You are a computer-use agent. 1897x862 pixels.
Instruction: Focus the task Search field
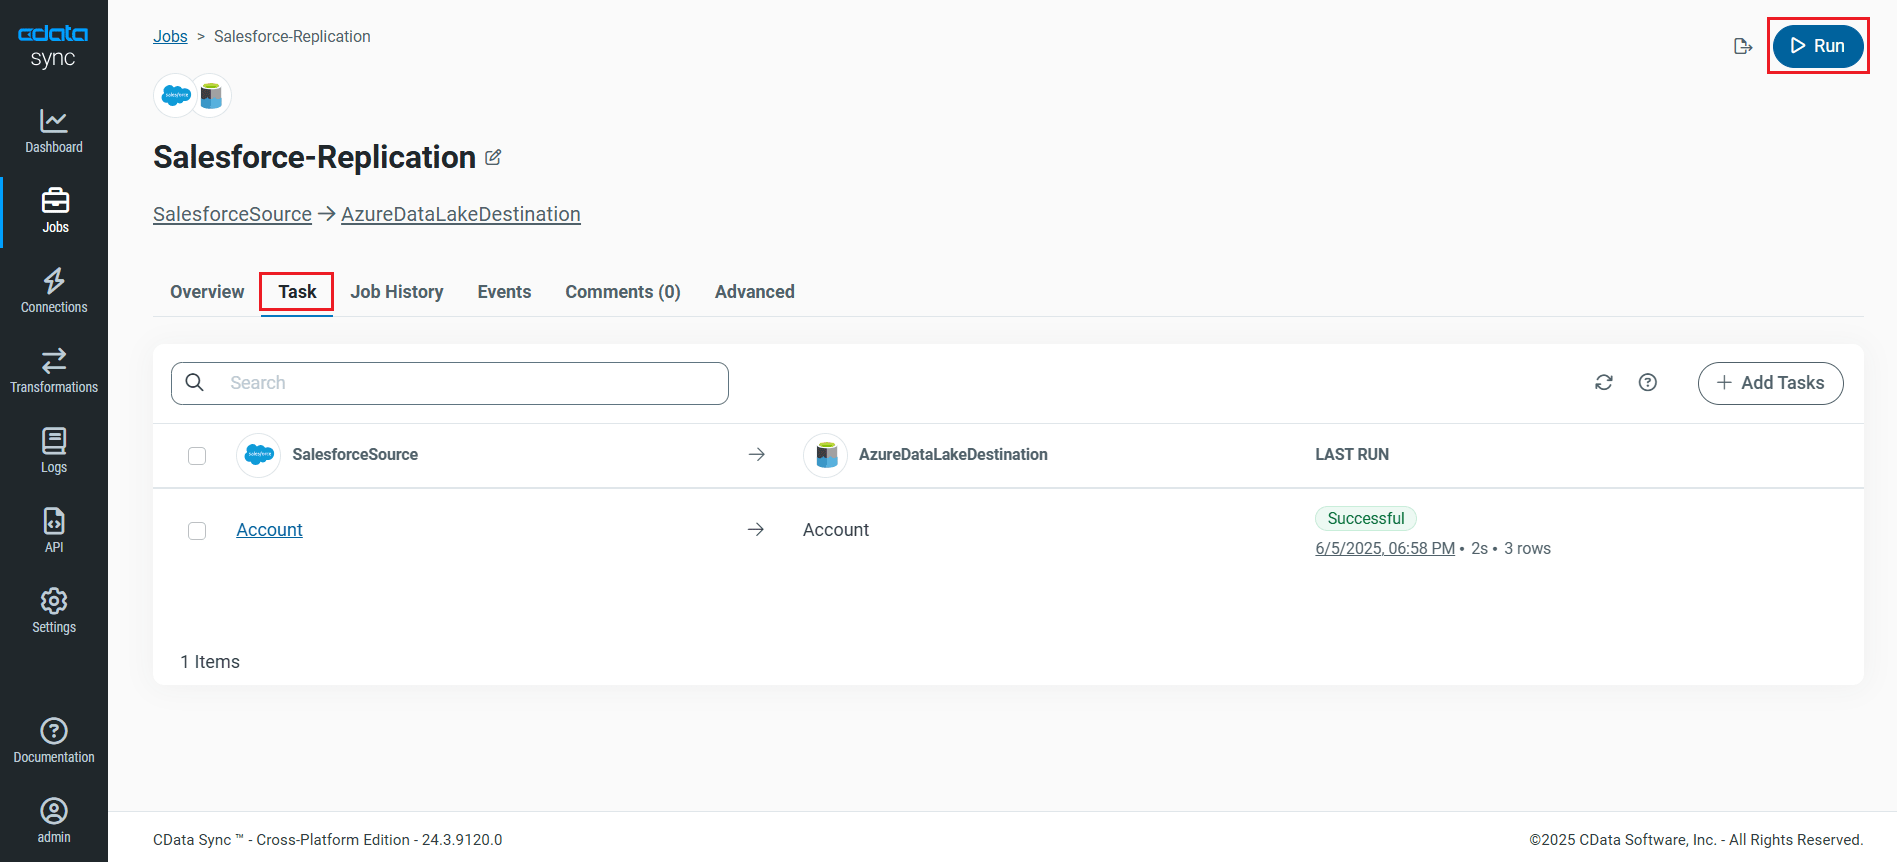[470, 383]
